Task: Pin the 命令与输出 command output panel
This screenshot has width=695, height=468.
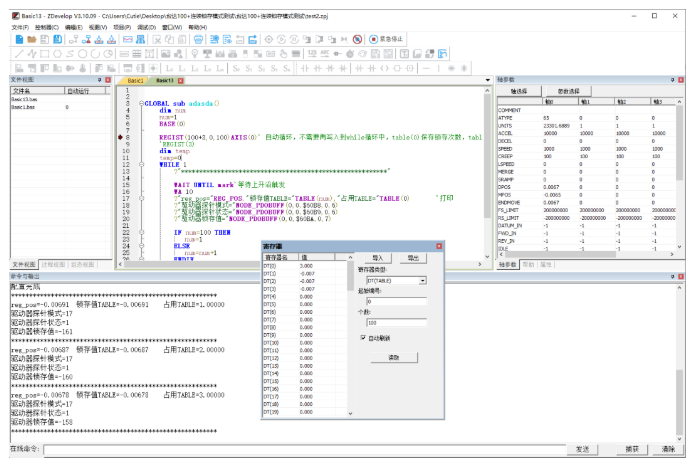Action: tap(672, 276)
